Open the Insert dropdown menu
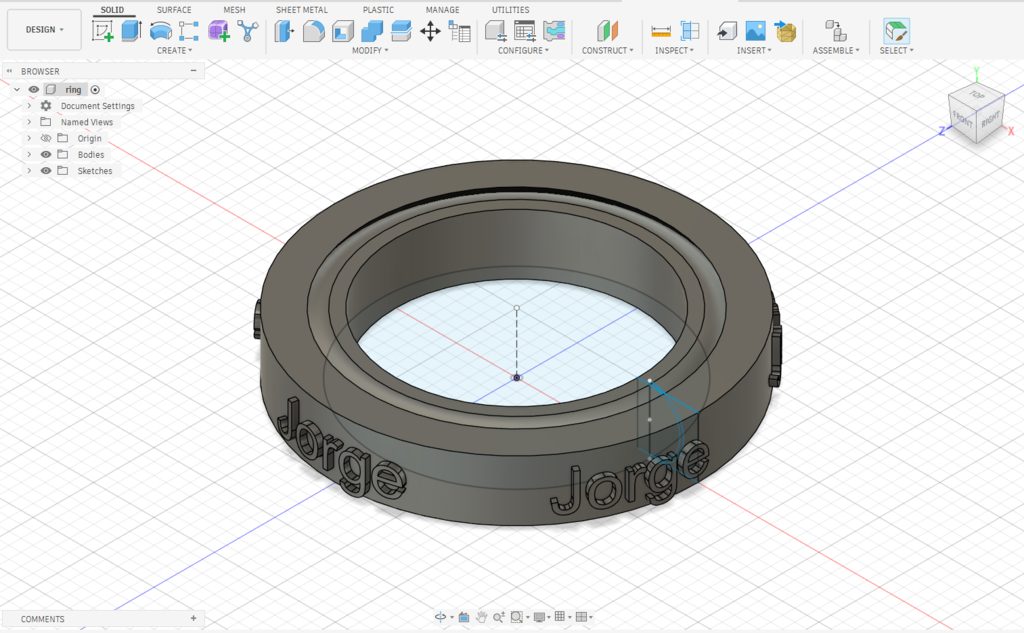 coord(754,50)
